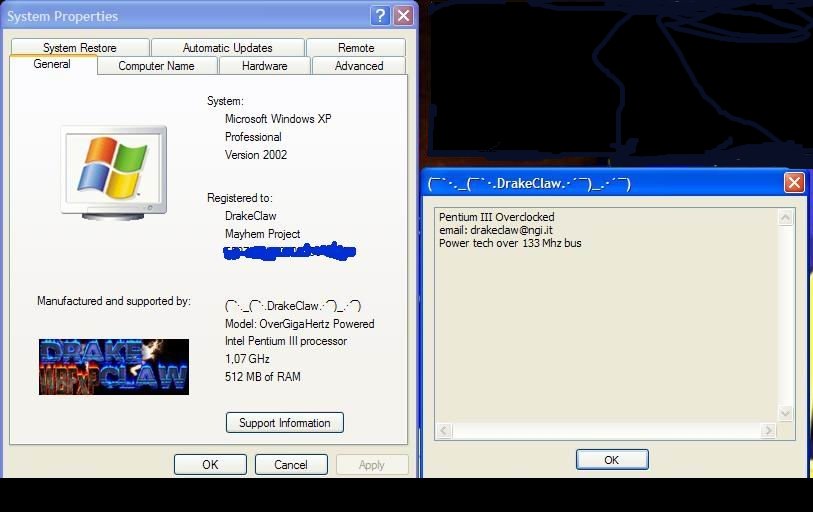Close the DrakeClaw support dialog
This screenshot has height=512, width=813.
tap(794, 183)
